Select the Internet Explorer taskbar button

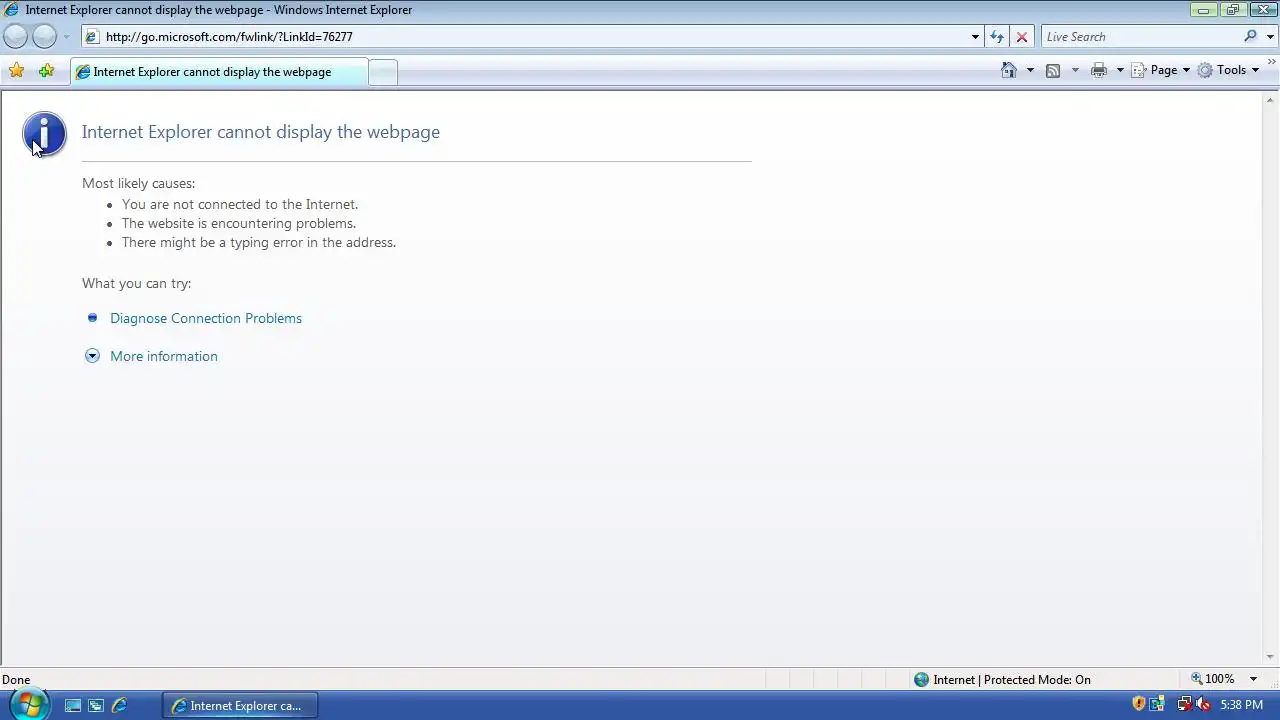pyautogui.click(x=239, y=705)
